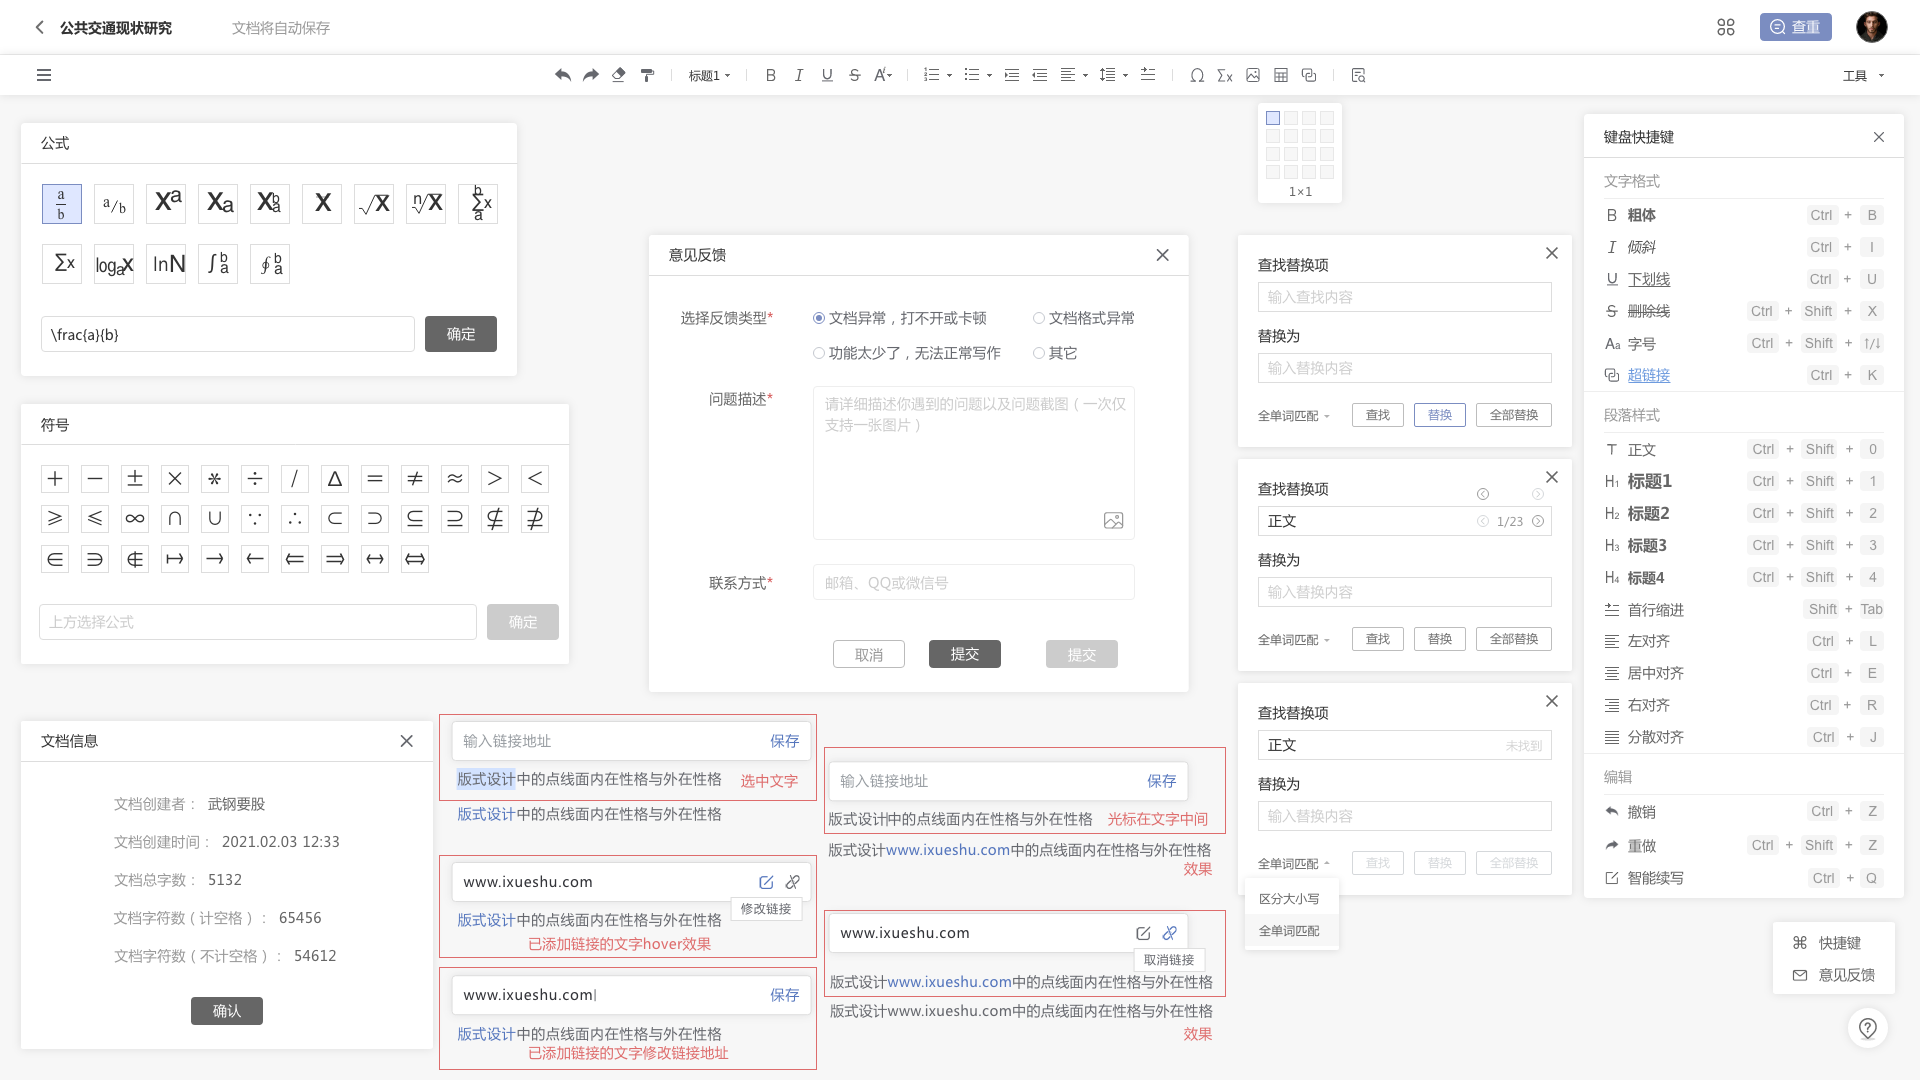
Task: Select '文档格式异常' feedback type
Action: tap(1084, 318)
